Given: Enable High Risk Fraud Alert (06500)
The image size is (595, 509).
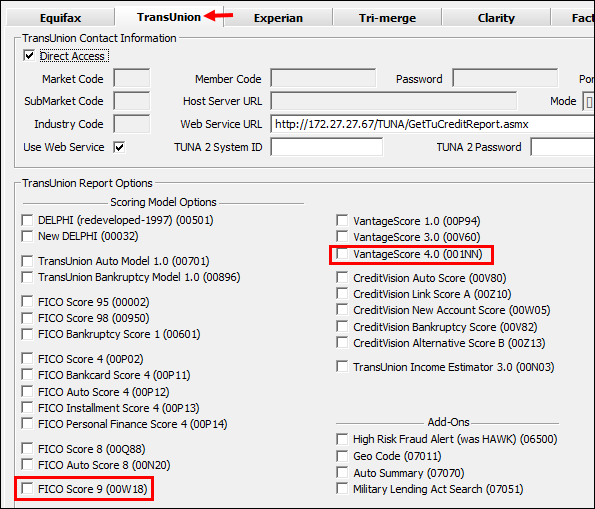Looking at the screenshot, I should pos(342,439).
